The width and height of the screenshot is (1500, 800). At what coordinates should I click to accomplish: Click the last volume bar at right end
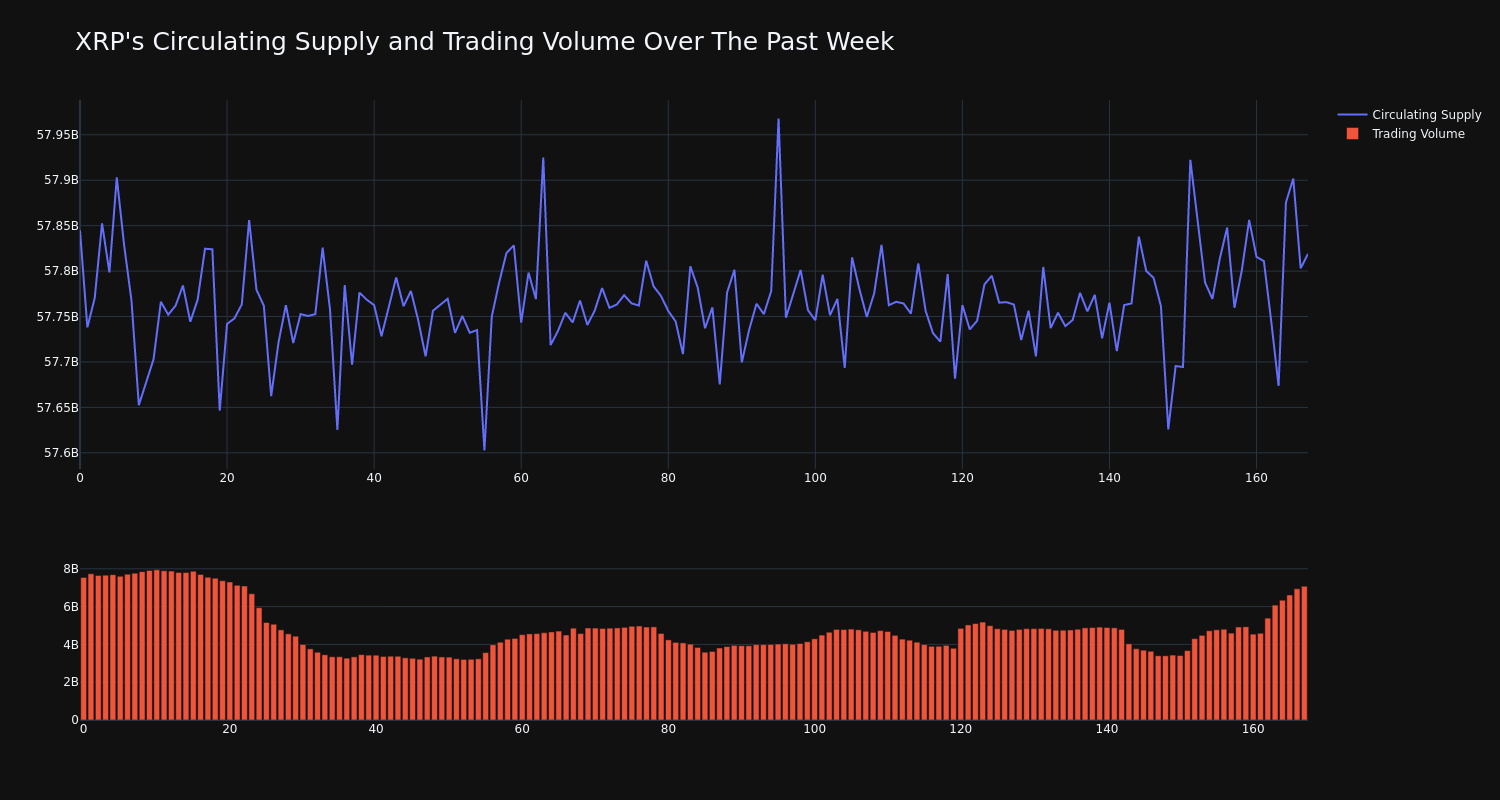1304,653
